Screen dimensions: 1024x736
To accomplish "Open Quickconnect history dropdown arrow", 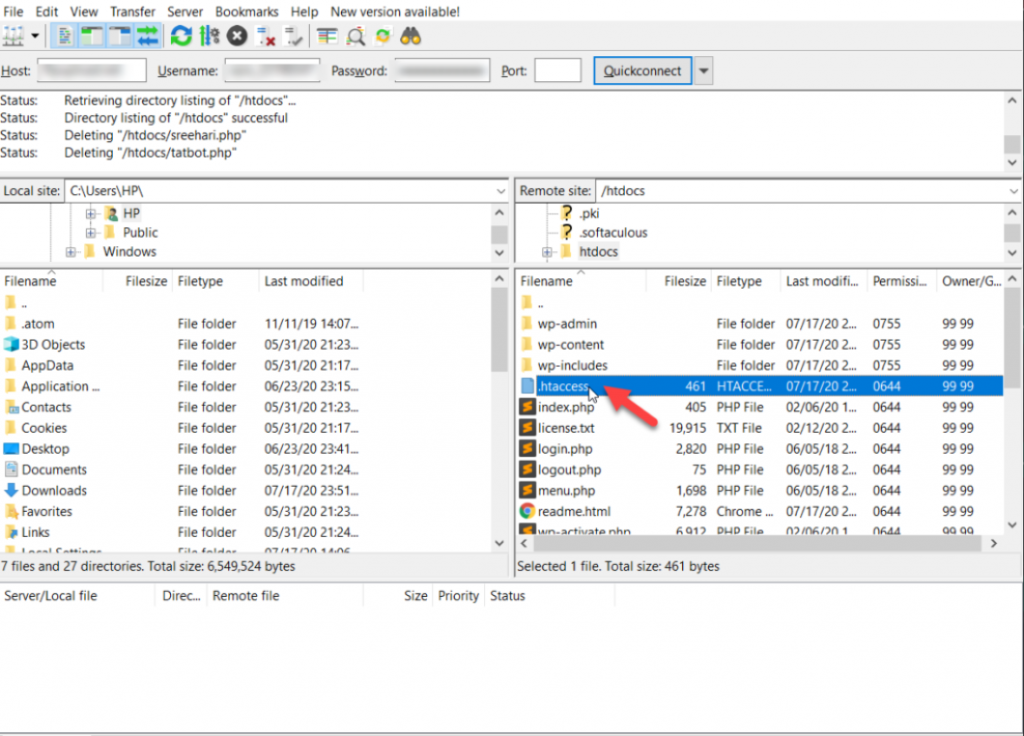I will click(704, 71).
